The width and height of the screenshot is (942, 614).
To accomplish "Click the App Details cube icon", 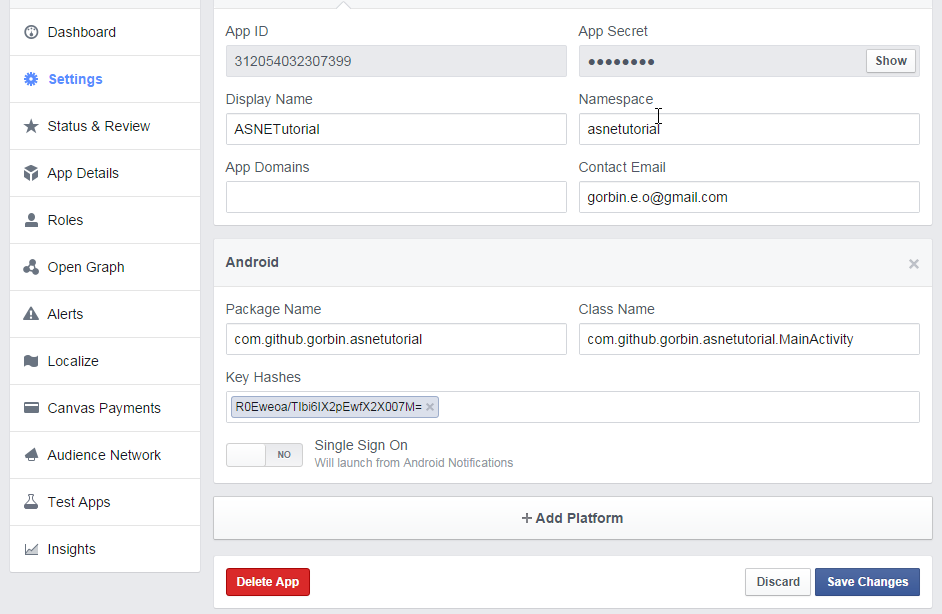I will (31, 173).
